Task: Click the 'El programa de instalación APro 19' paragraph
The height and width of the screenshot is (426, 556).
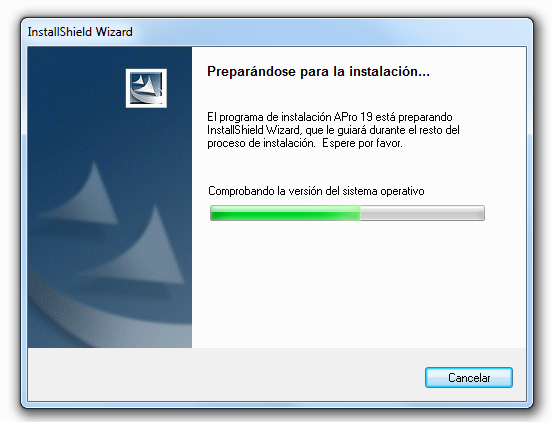Action: coord(332,131)
